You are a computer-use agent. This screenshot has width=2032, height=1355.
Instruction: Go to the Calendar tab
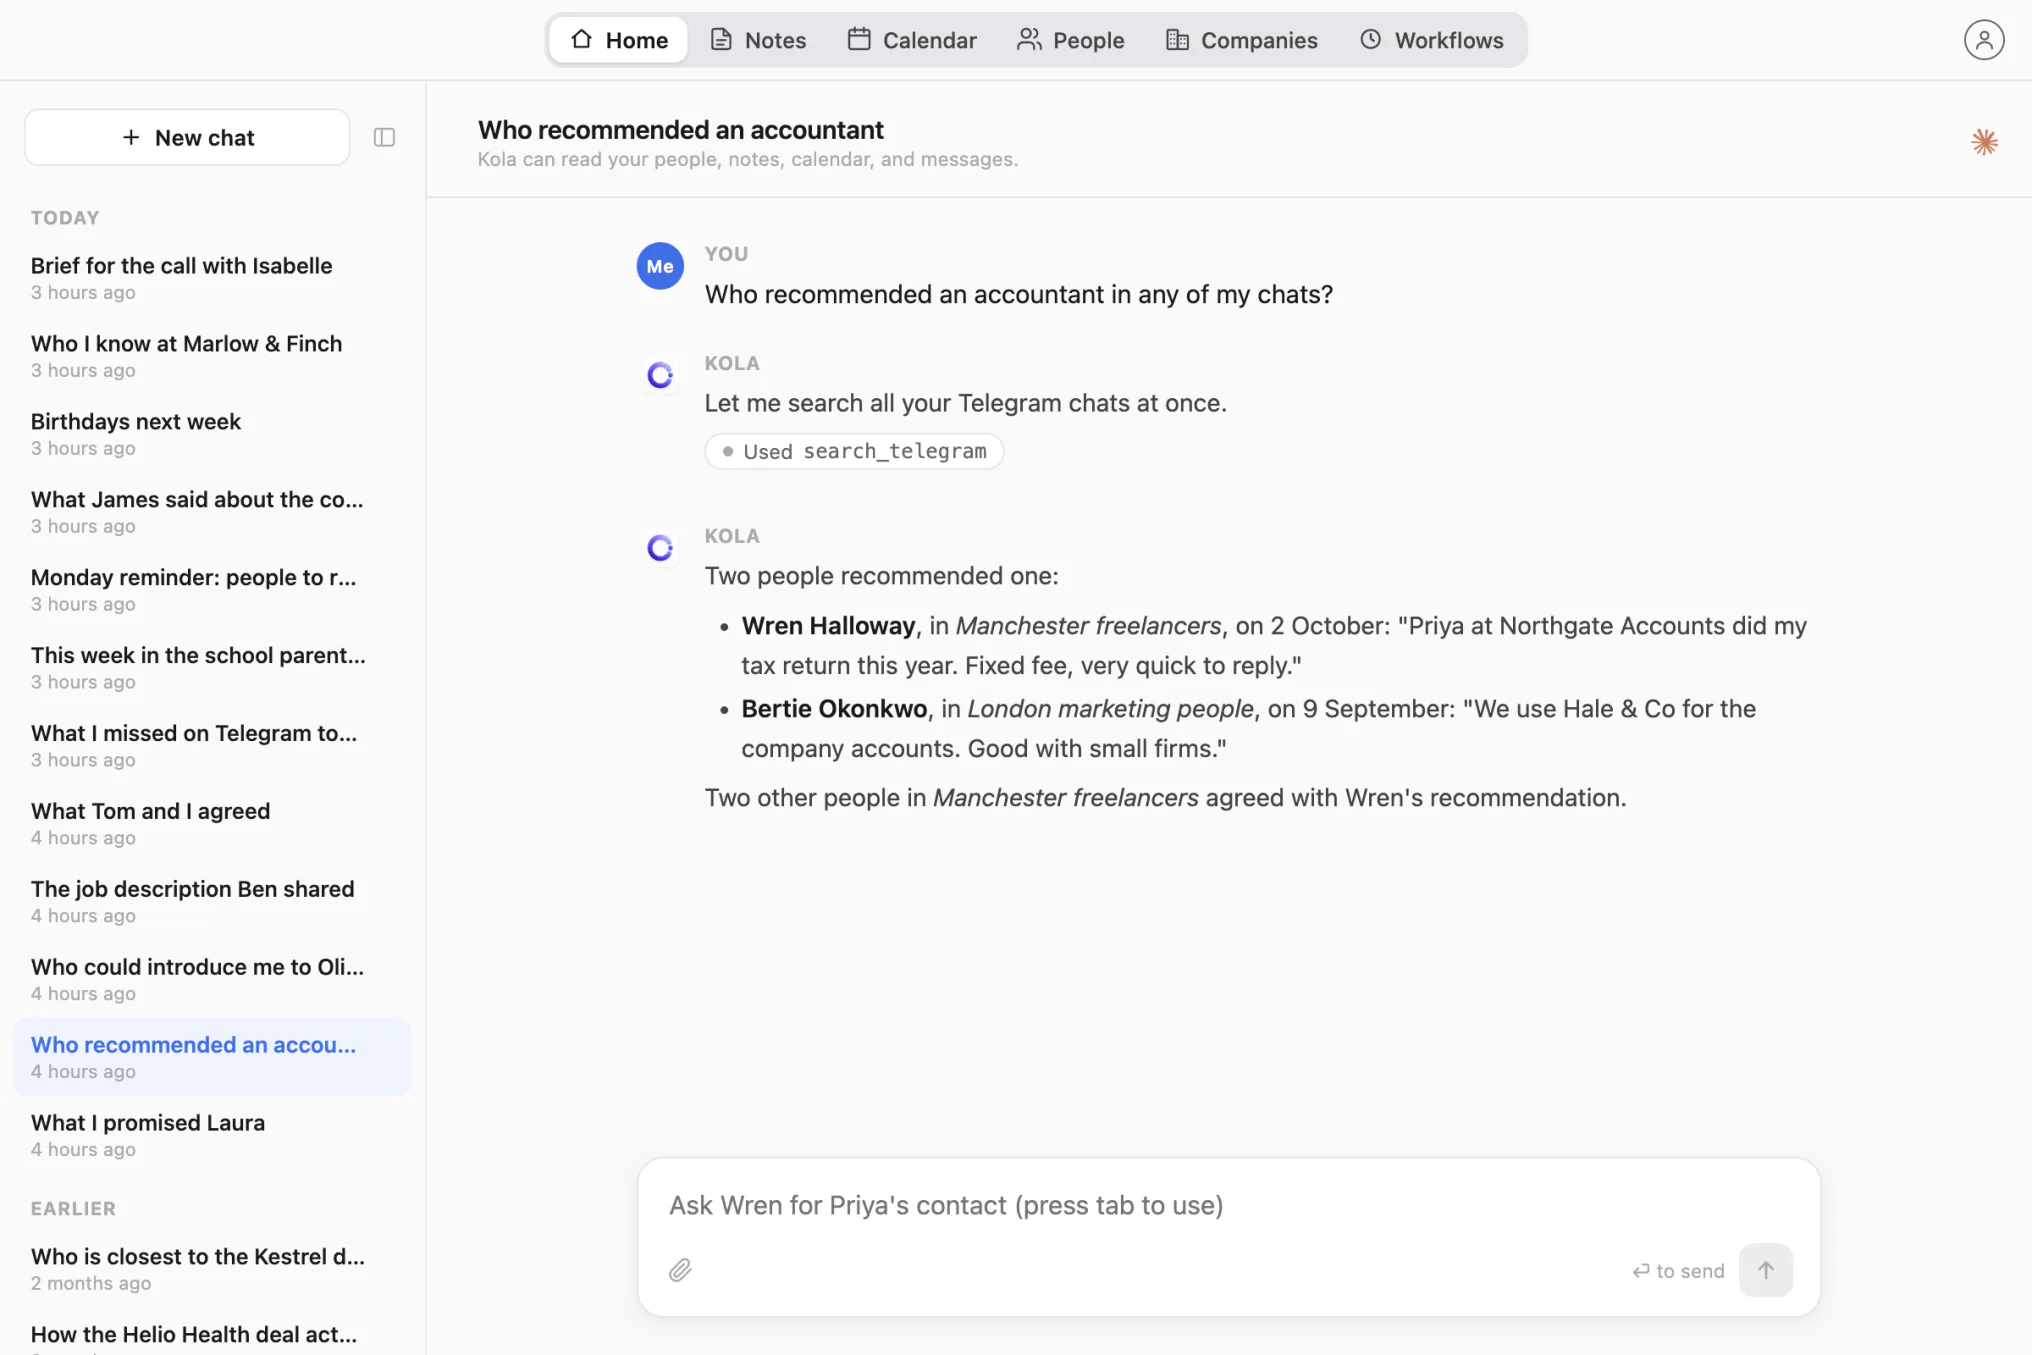pyautogui.click(x=912, y=40)
